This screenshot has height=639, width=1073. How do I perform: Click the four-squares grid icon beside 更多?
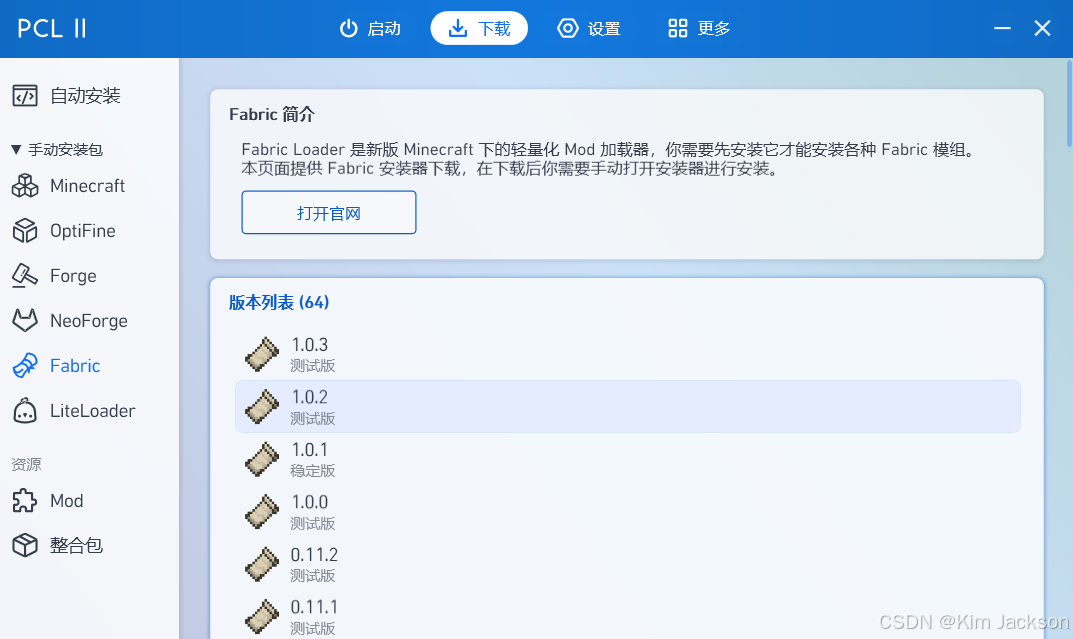coord(677,28)
